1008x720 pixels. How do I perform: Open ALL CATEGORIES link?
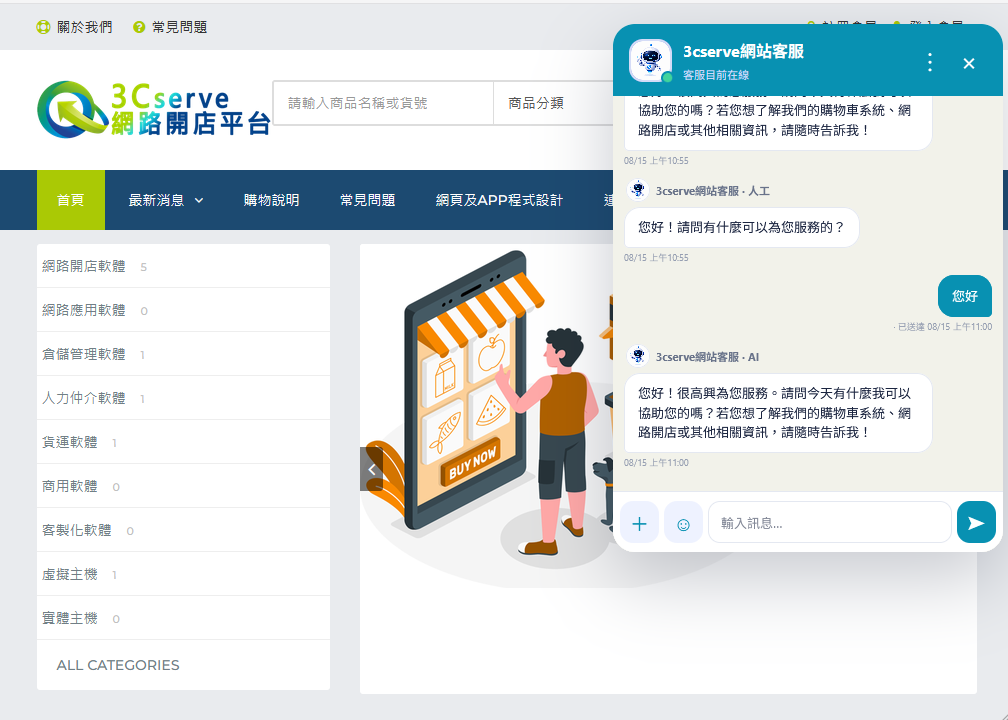click(x=118, y=665)
